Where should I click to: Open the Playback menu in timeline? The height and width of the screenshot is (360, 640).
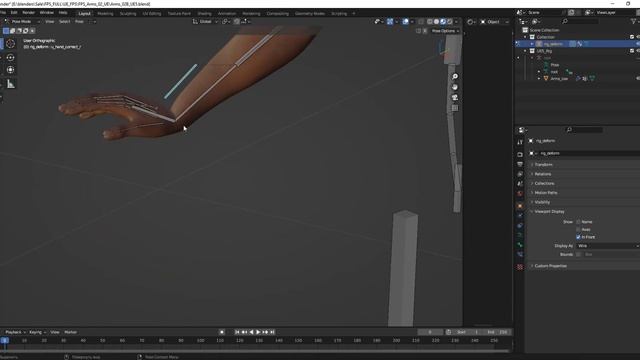[15, 332]
